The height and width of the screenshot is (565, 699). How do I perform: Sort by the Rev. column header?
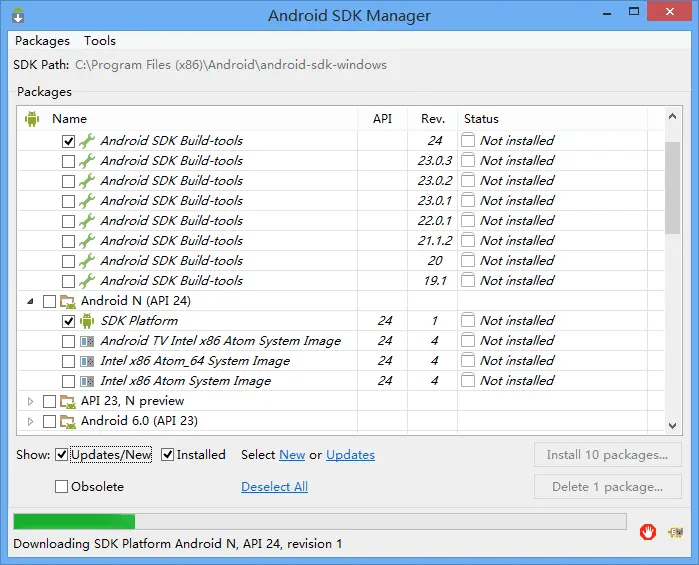[x=432, y=119]
